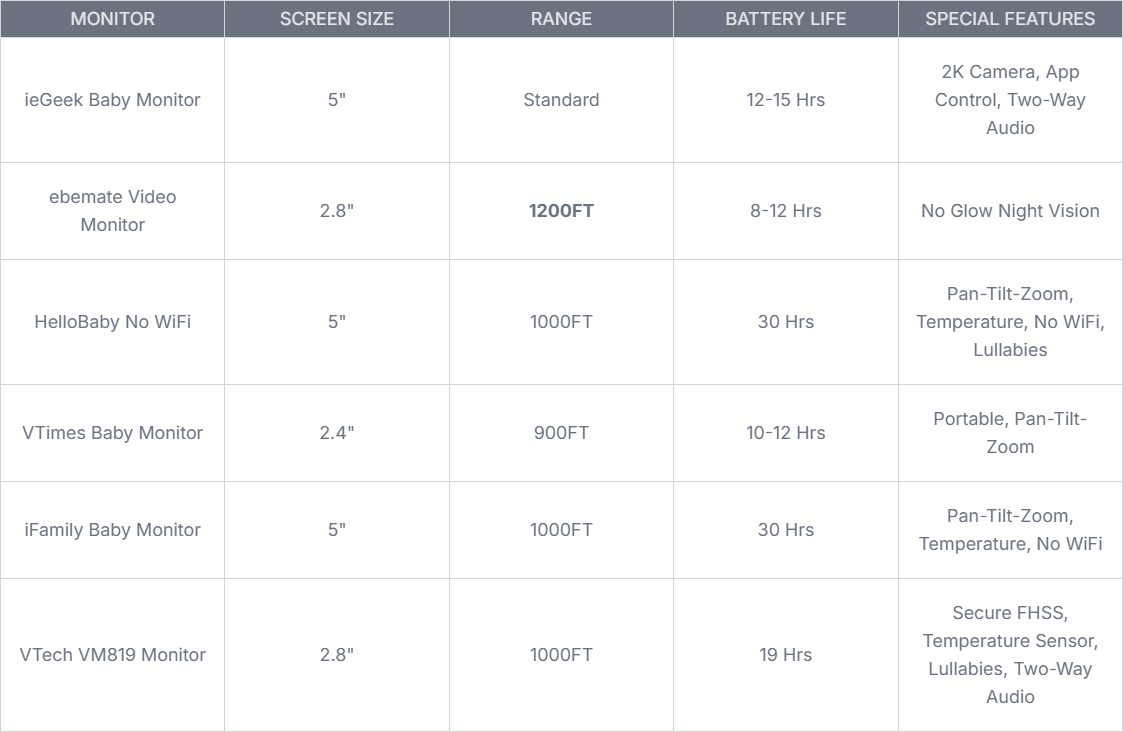Click the 12-15 Hrs battery life cell
This screenshot has height=732, width=1123.
(785, 100)
